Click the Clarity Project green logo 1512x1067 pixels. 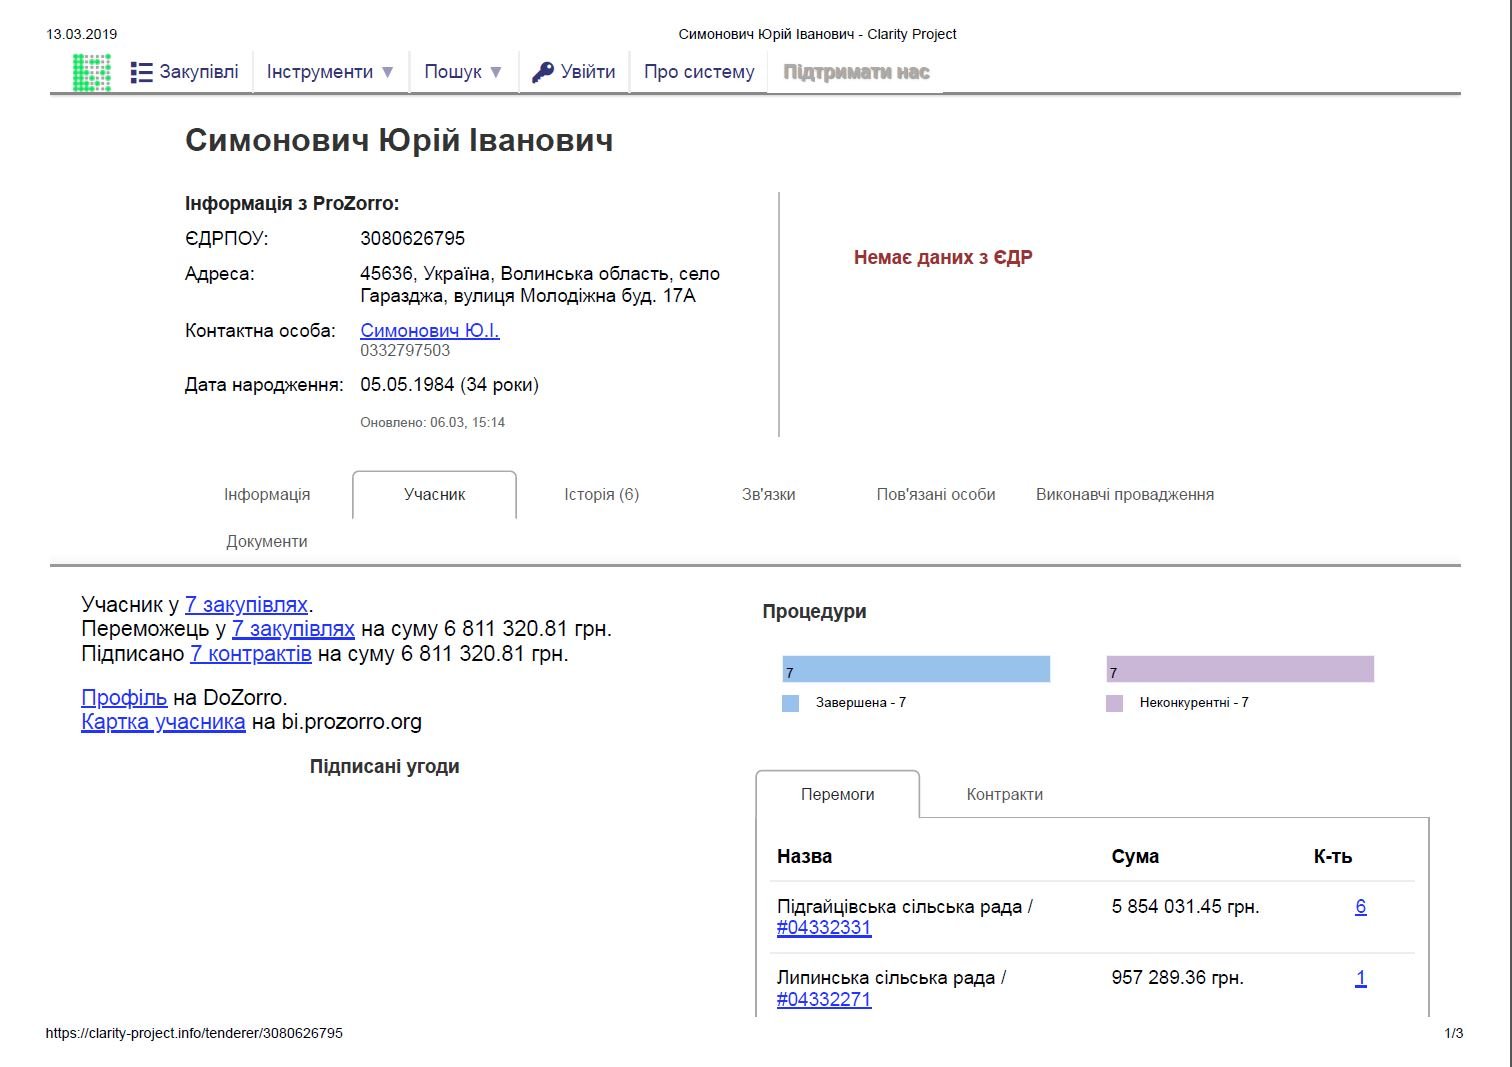[92, 73]
